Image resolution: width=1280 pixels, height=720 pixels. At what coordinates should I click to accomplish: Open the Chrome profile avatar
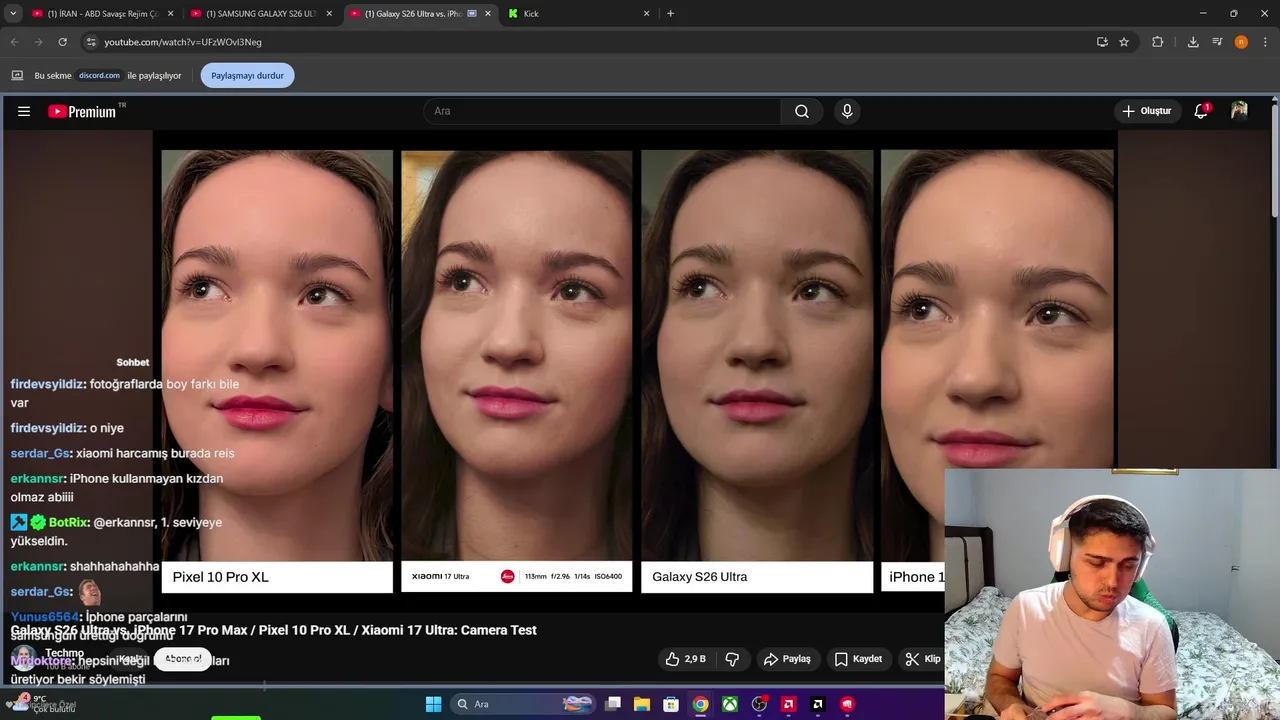coord(1241,42)
